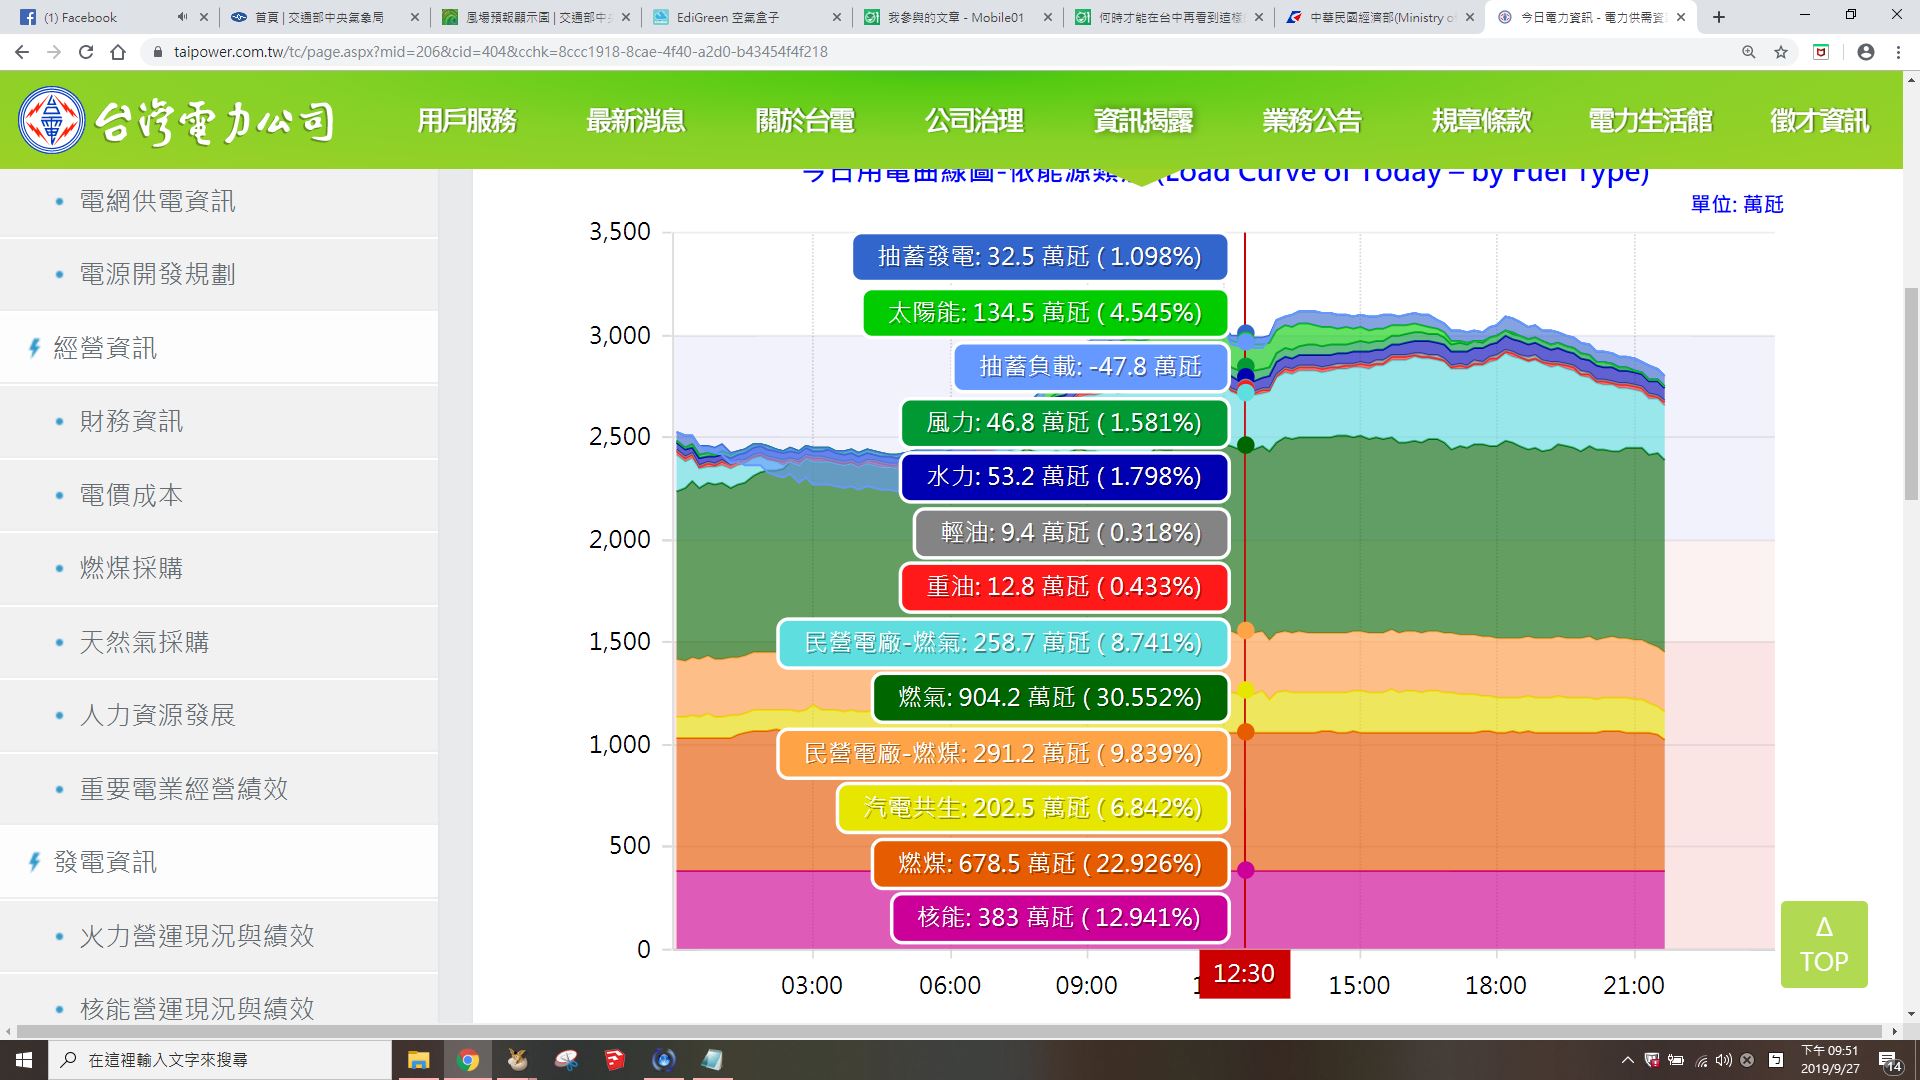Go back to the previous page

click(22, 52)
